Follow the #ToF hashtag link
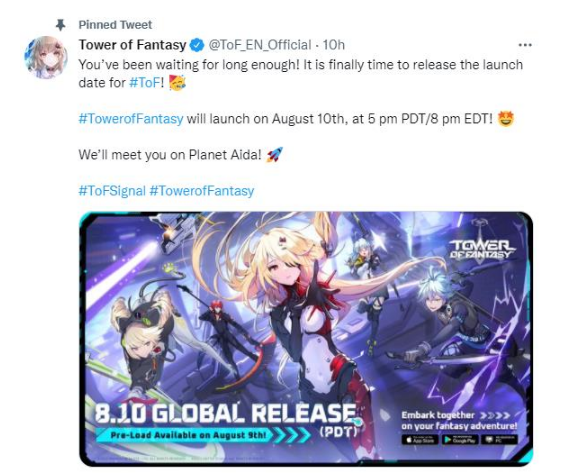This screenshot has height=474, width=573. [x=145, y=83]
